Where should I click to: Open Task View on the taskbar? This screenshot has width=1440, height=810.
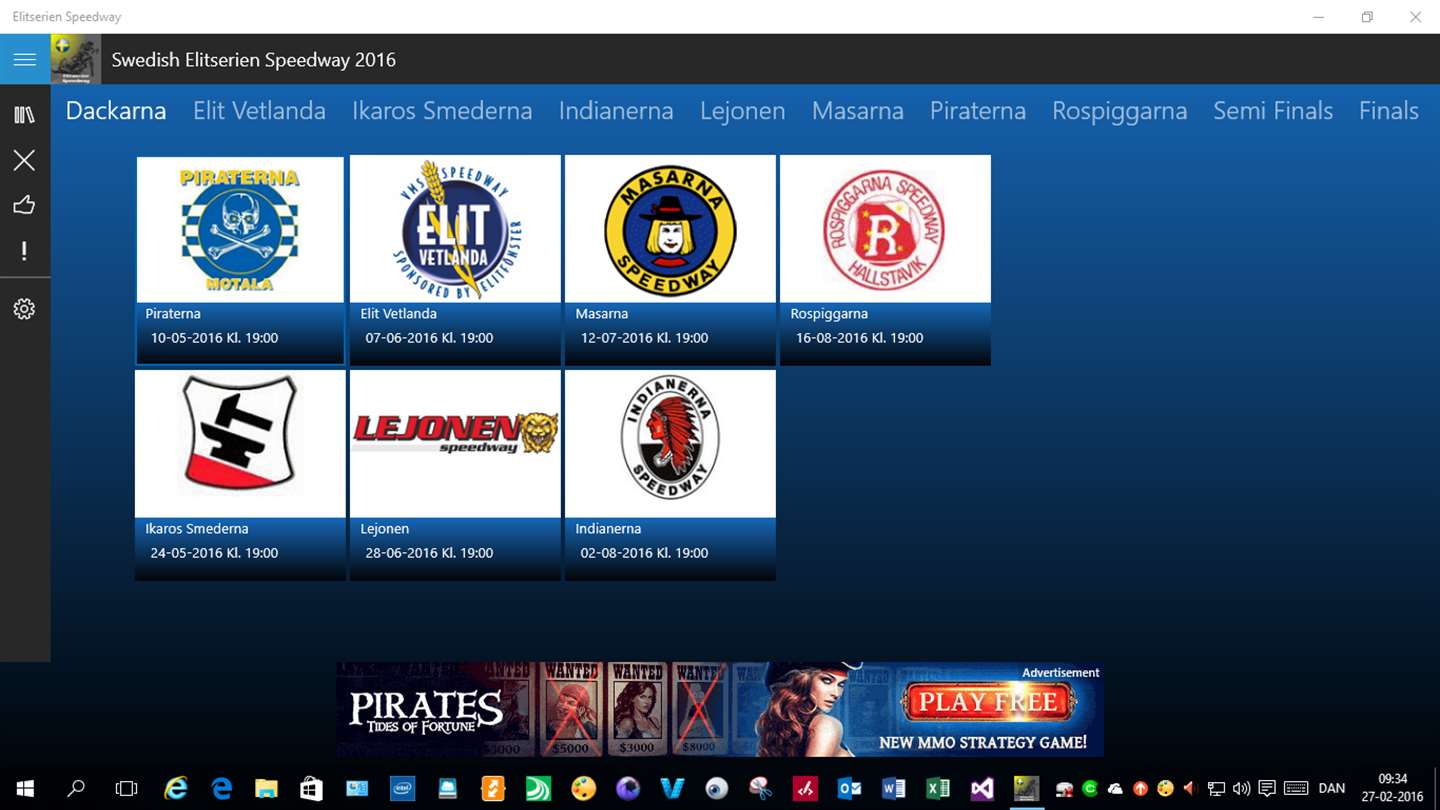(126, 789)
